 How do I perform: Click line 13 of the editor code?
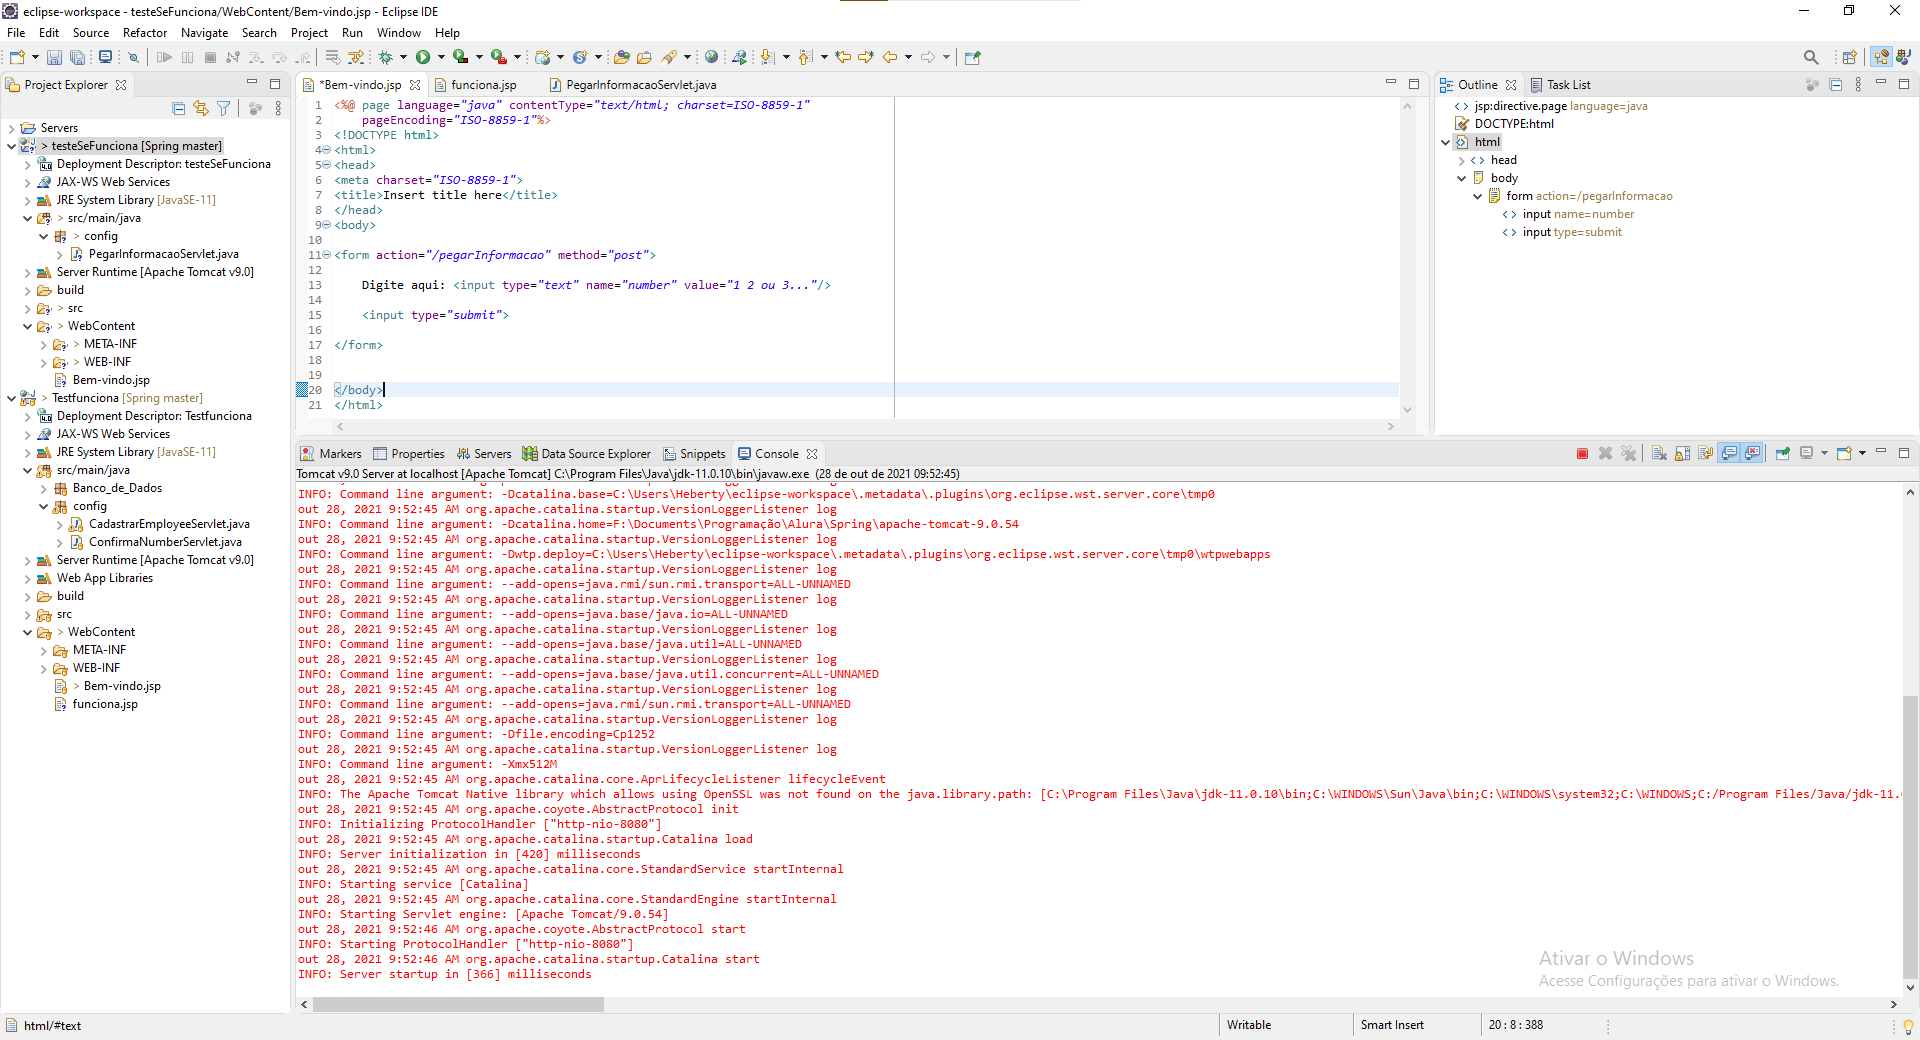point(596,285)
